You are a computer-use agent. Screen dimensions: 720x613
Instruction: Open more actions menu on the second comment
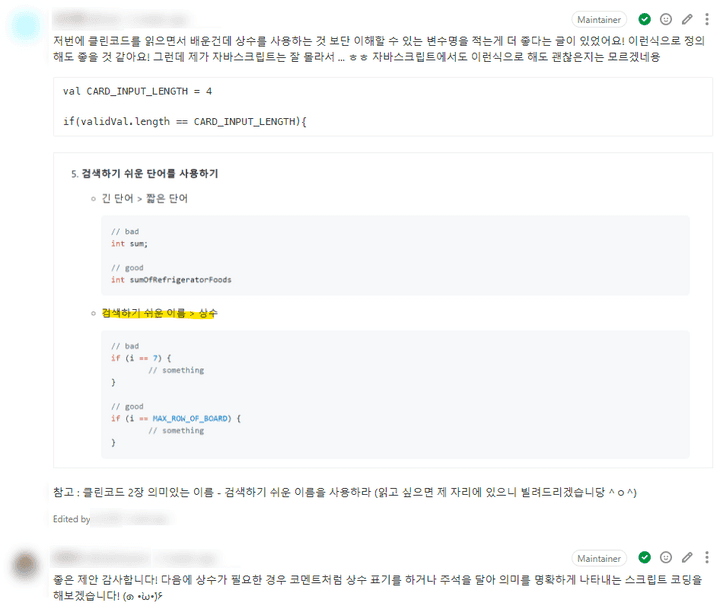[x=707, y=557]
